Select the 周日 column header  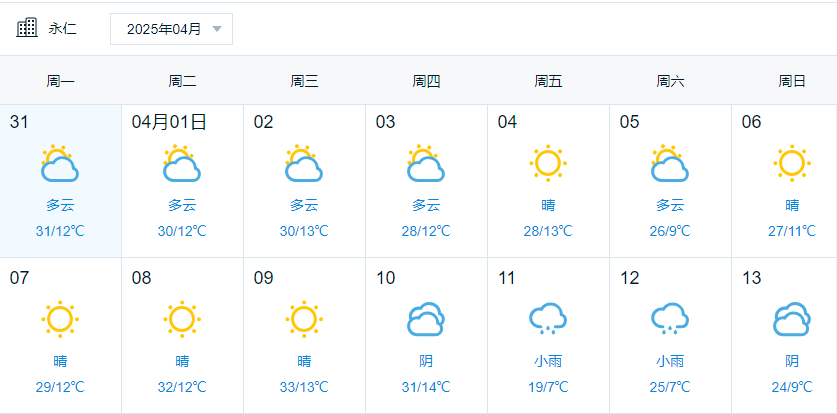tap(792, 81)
